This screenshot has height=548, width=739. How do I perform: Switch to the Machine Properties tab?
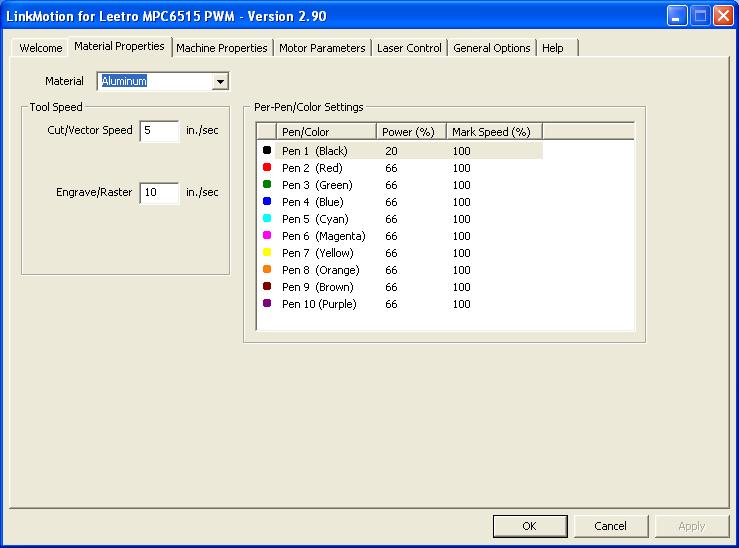pyautogui.click(x=221, y=48)
